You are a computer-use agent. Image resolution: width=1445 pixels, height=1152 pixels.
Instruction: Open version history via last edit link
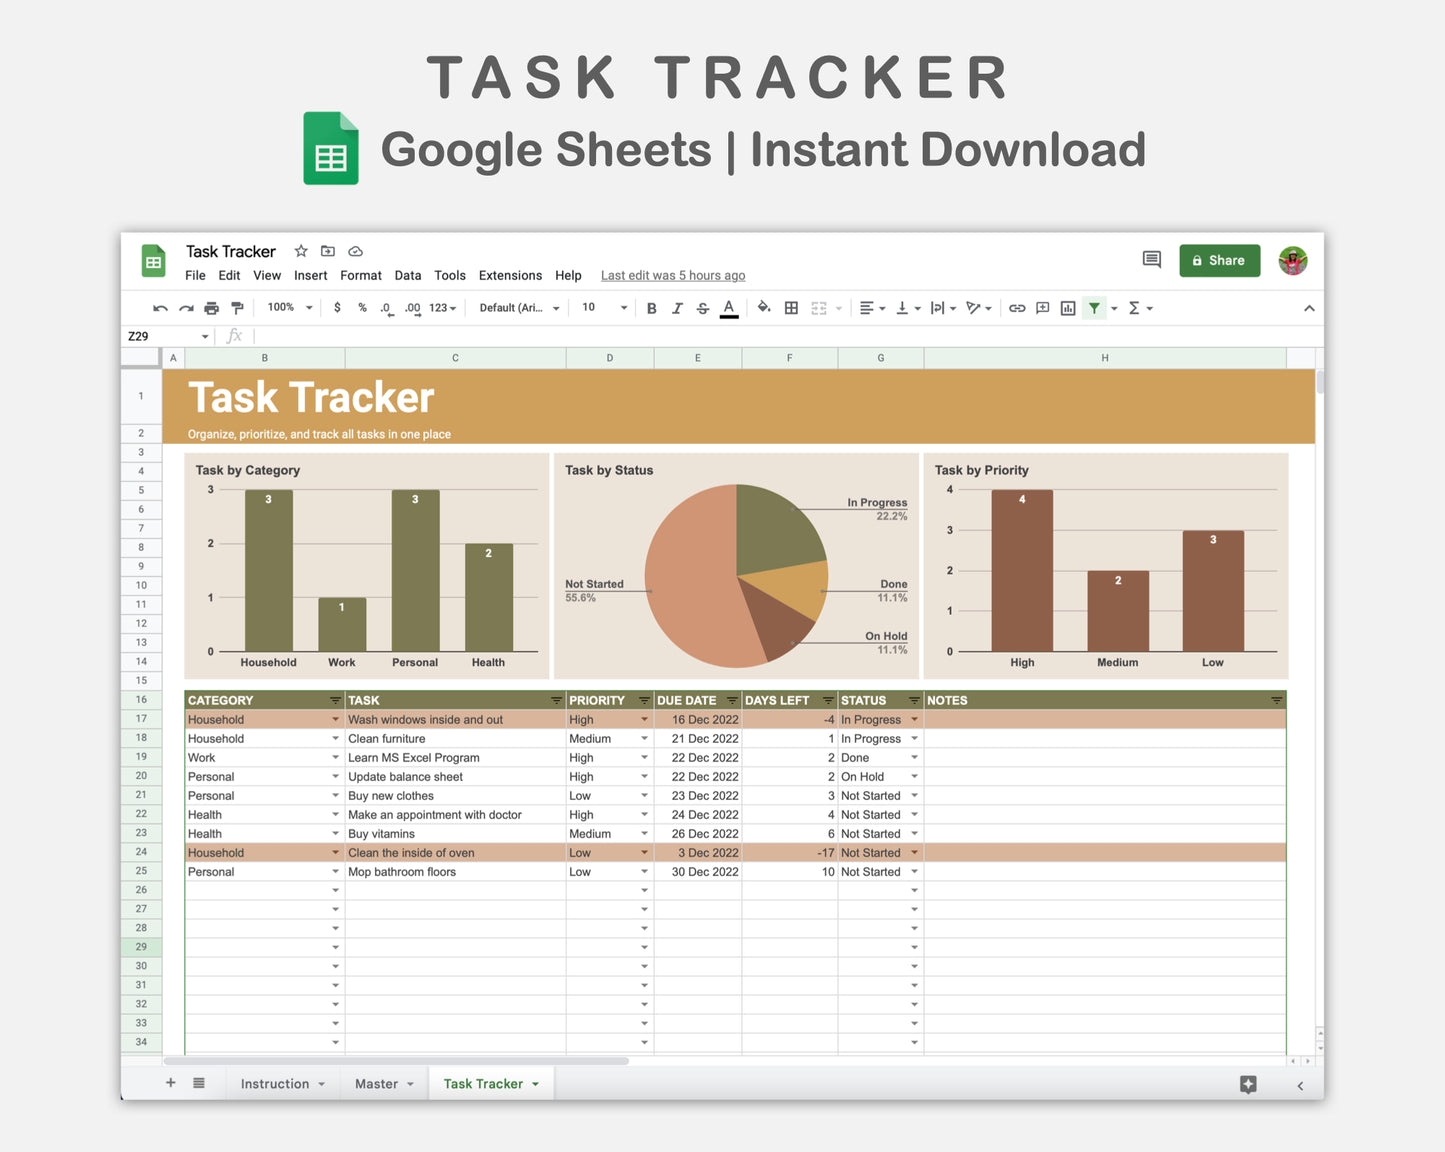point(672,275)
